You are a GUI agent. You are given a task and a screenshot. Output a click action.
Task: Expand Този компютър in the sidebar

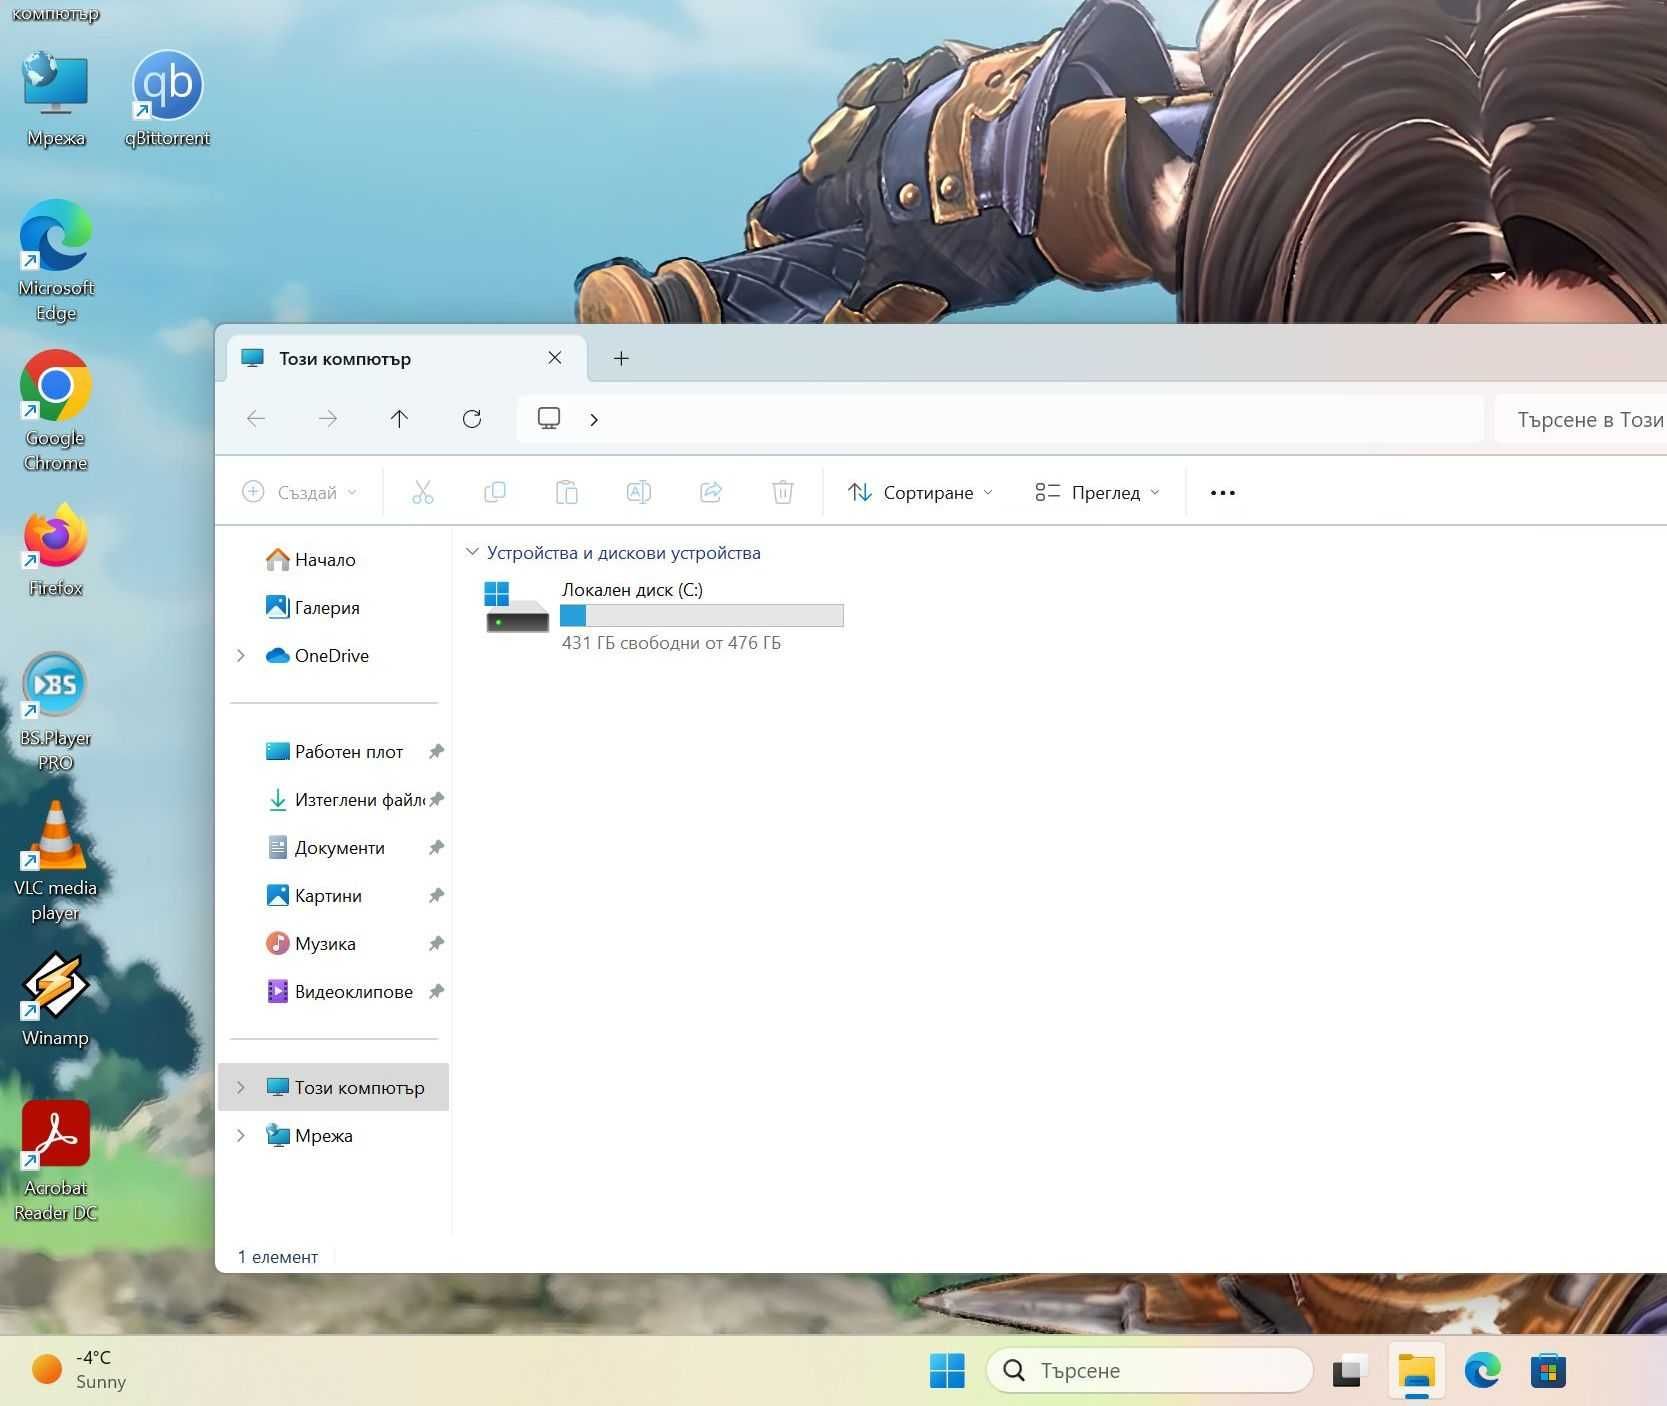coord(241,1087)
